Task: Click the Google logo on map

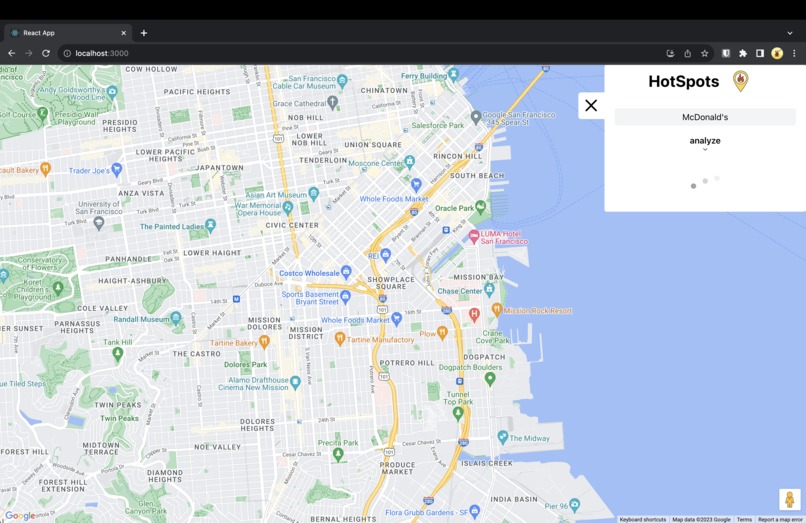Action: [x=21, y=516]
